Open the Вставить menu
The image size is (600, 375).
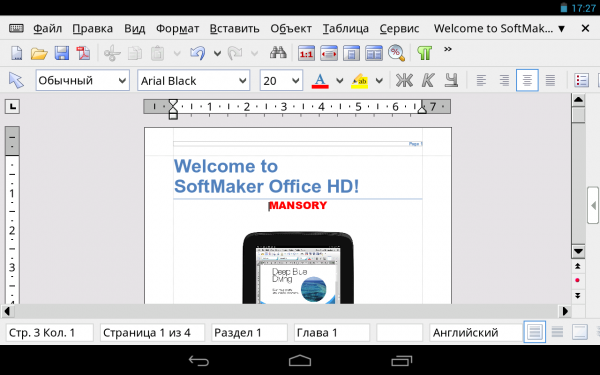[235, 29]
